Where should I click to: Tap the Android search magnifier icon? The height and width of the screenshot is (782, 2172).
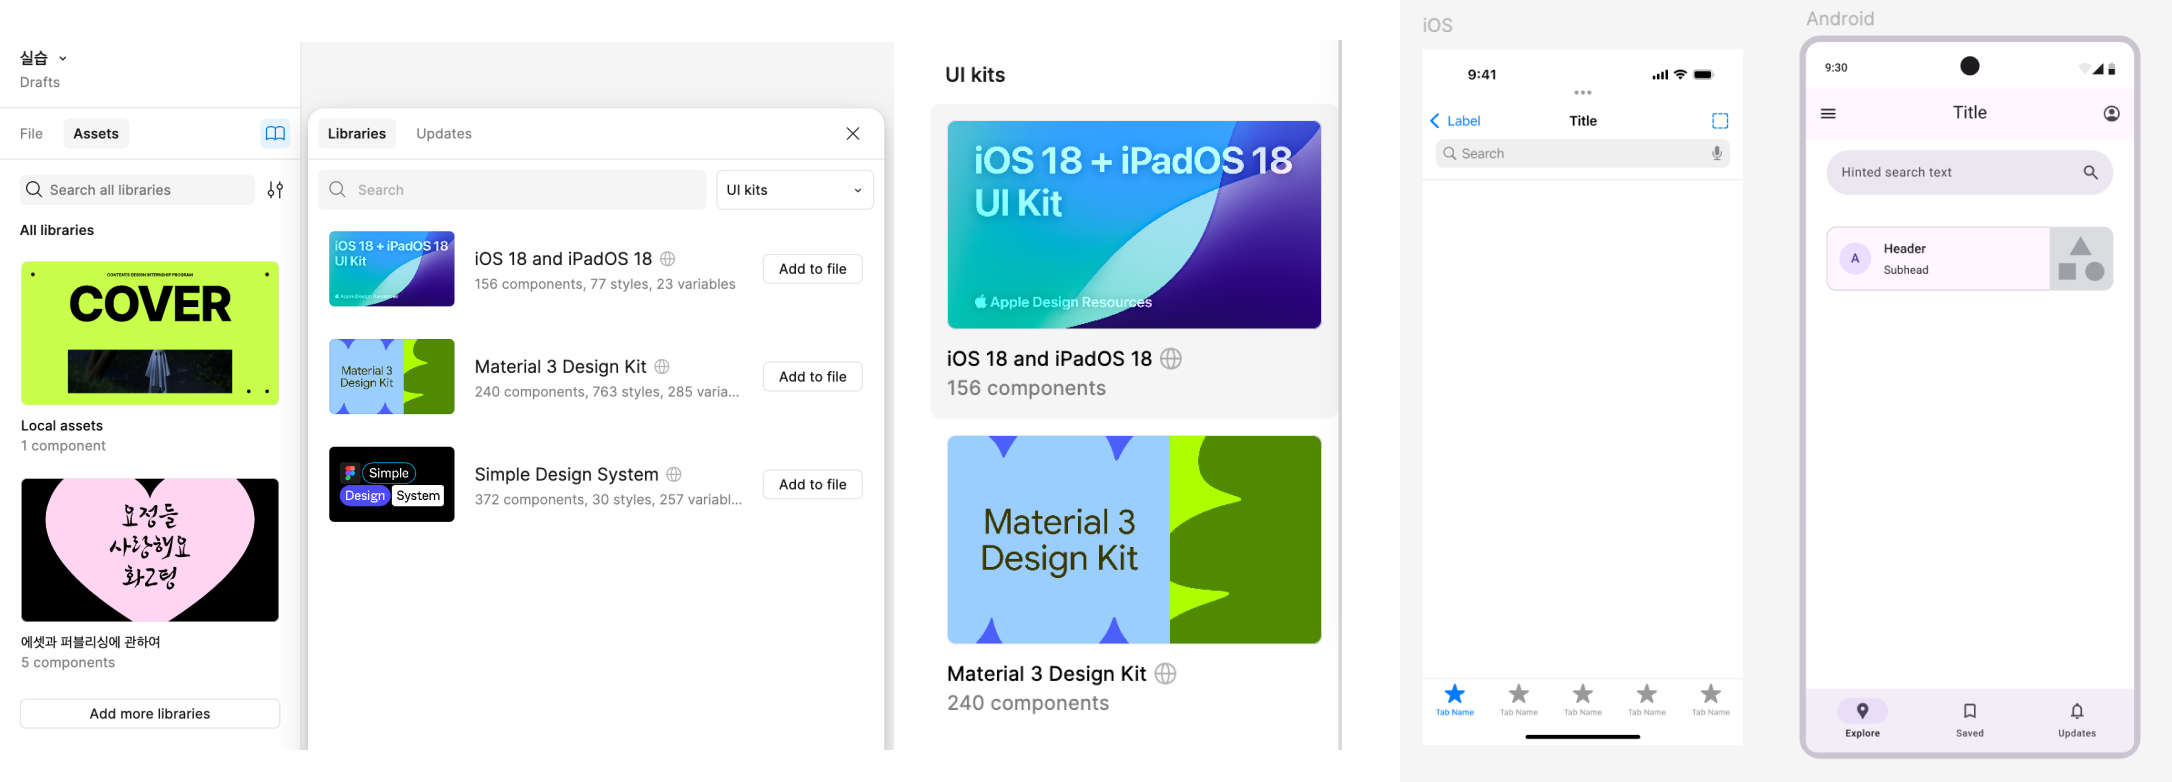[x=2090, y=172]
